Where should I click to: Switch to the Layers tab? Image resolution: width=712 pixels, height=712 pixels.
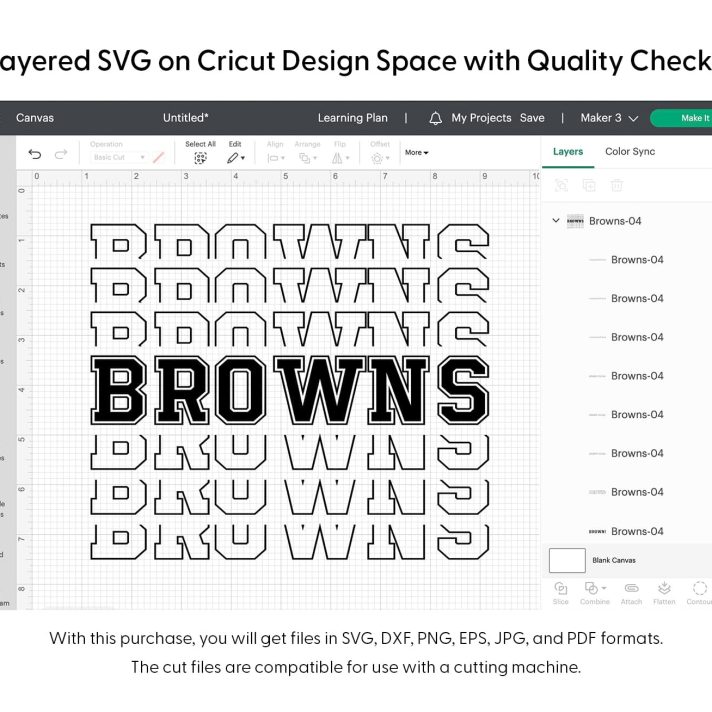(x=568, y=152)
